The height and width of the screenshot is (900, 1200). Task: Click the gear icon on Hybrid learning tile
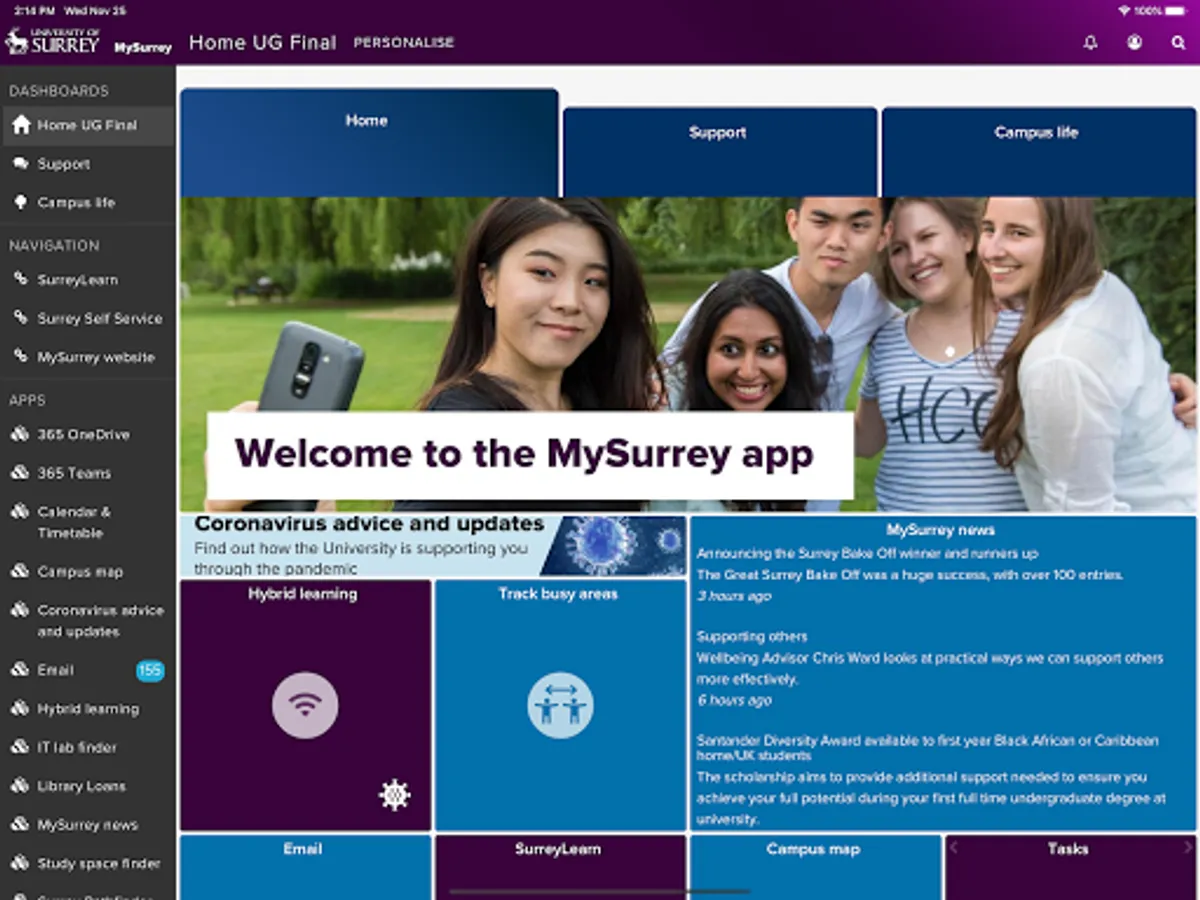(395, 795)
